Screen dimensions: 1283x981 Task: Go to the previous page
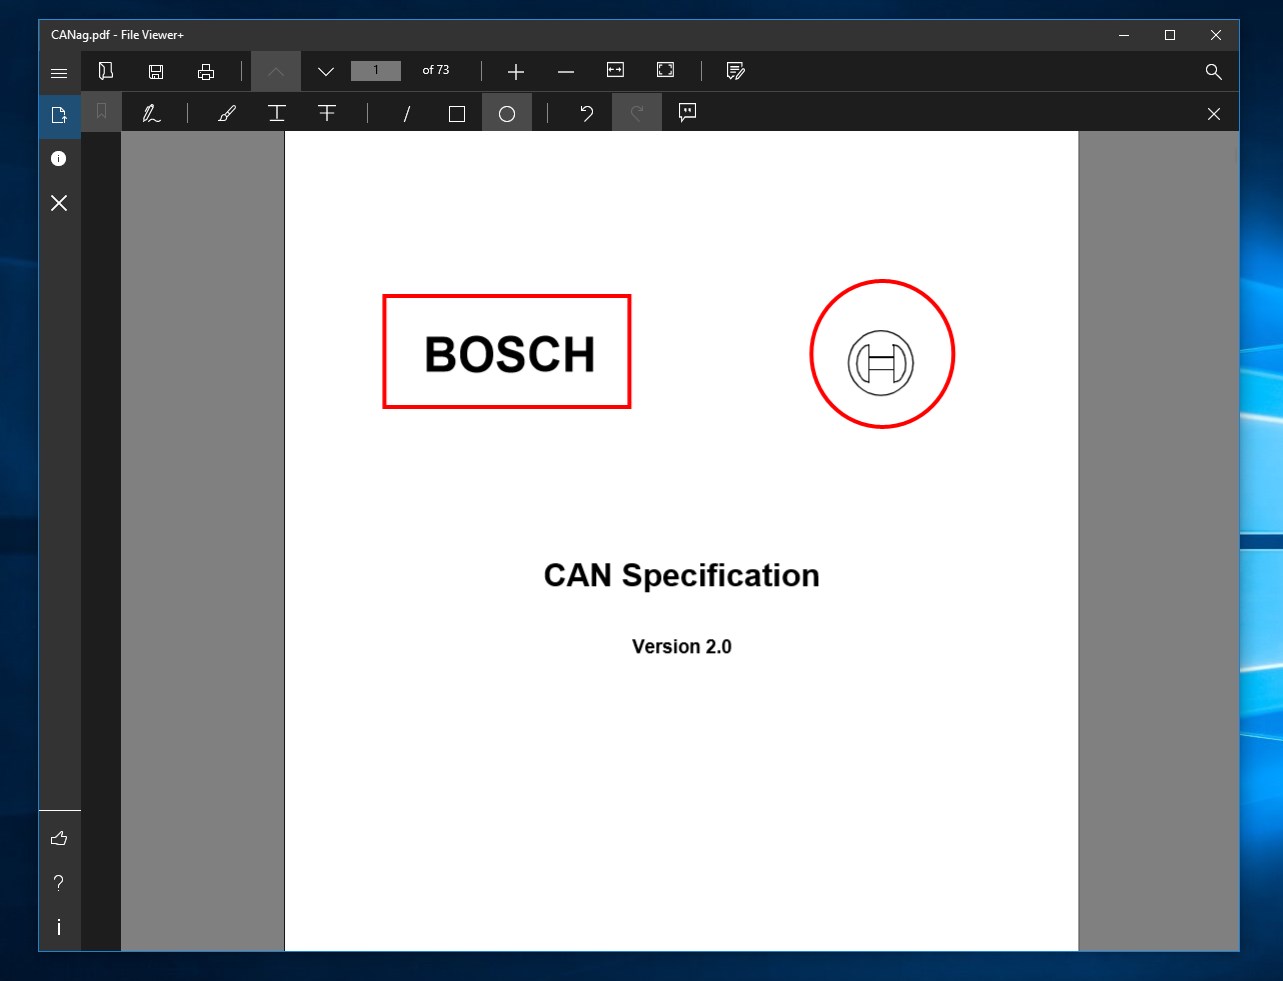pos(276,71)
